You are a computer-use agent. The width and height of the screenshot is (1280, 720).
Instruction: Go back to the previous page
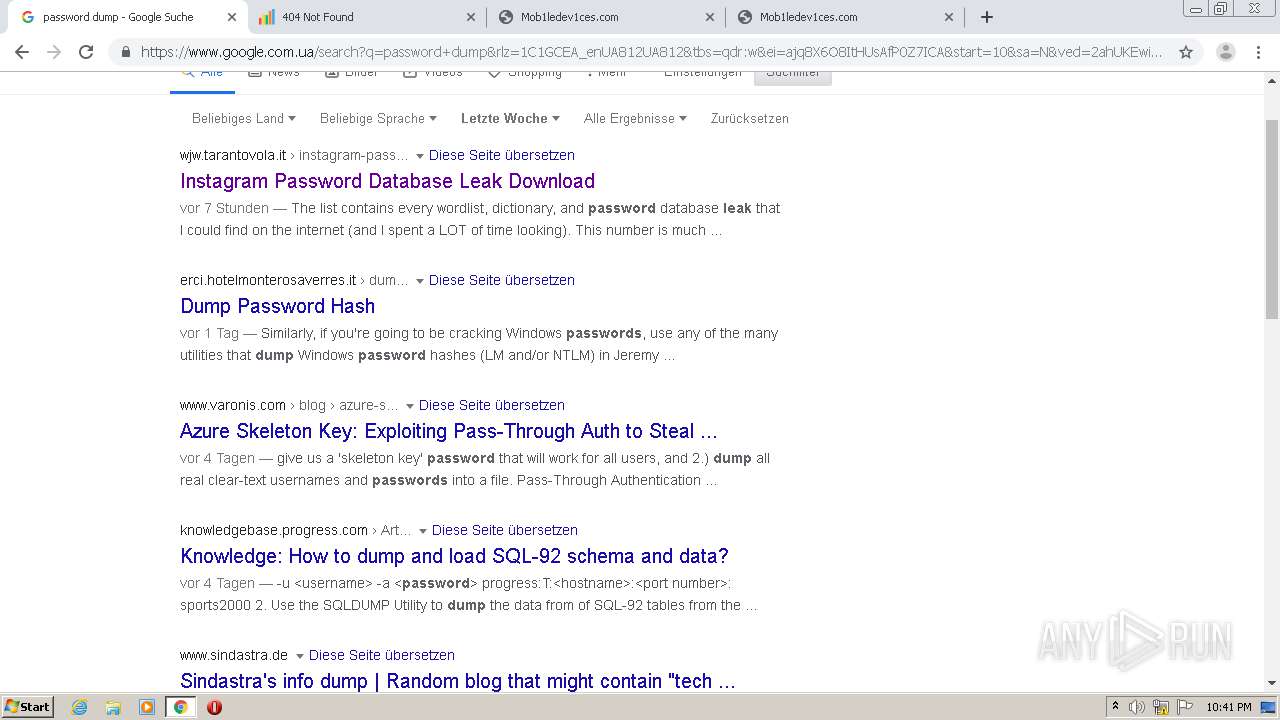click(x=22, y=52)
